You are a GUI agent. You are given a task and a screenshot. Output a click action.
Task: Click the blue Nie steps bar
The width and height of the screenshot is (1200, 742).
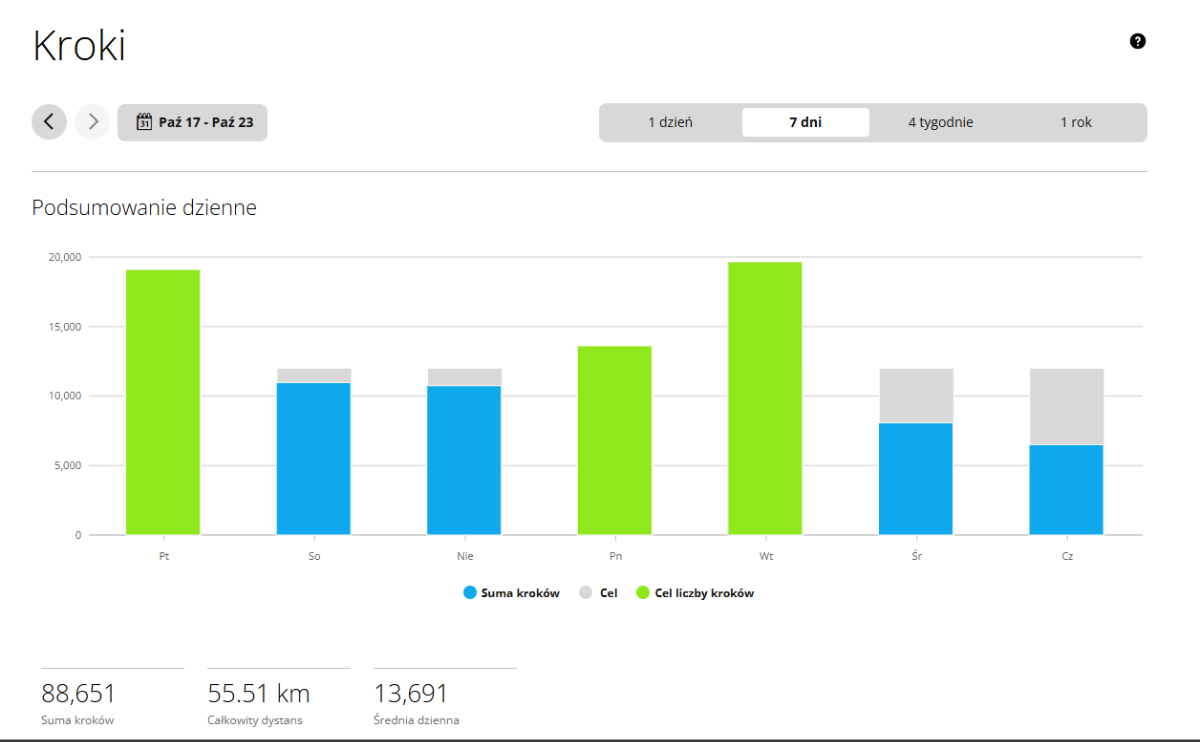(x=464, y=460)
